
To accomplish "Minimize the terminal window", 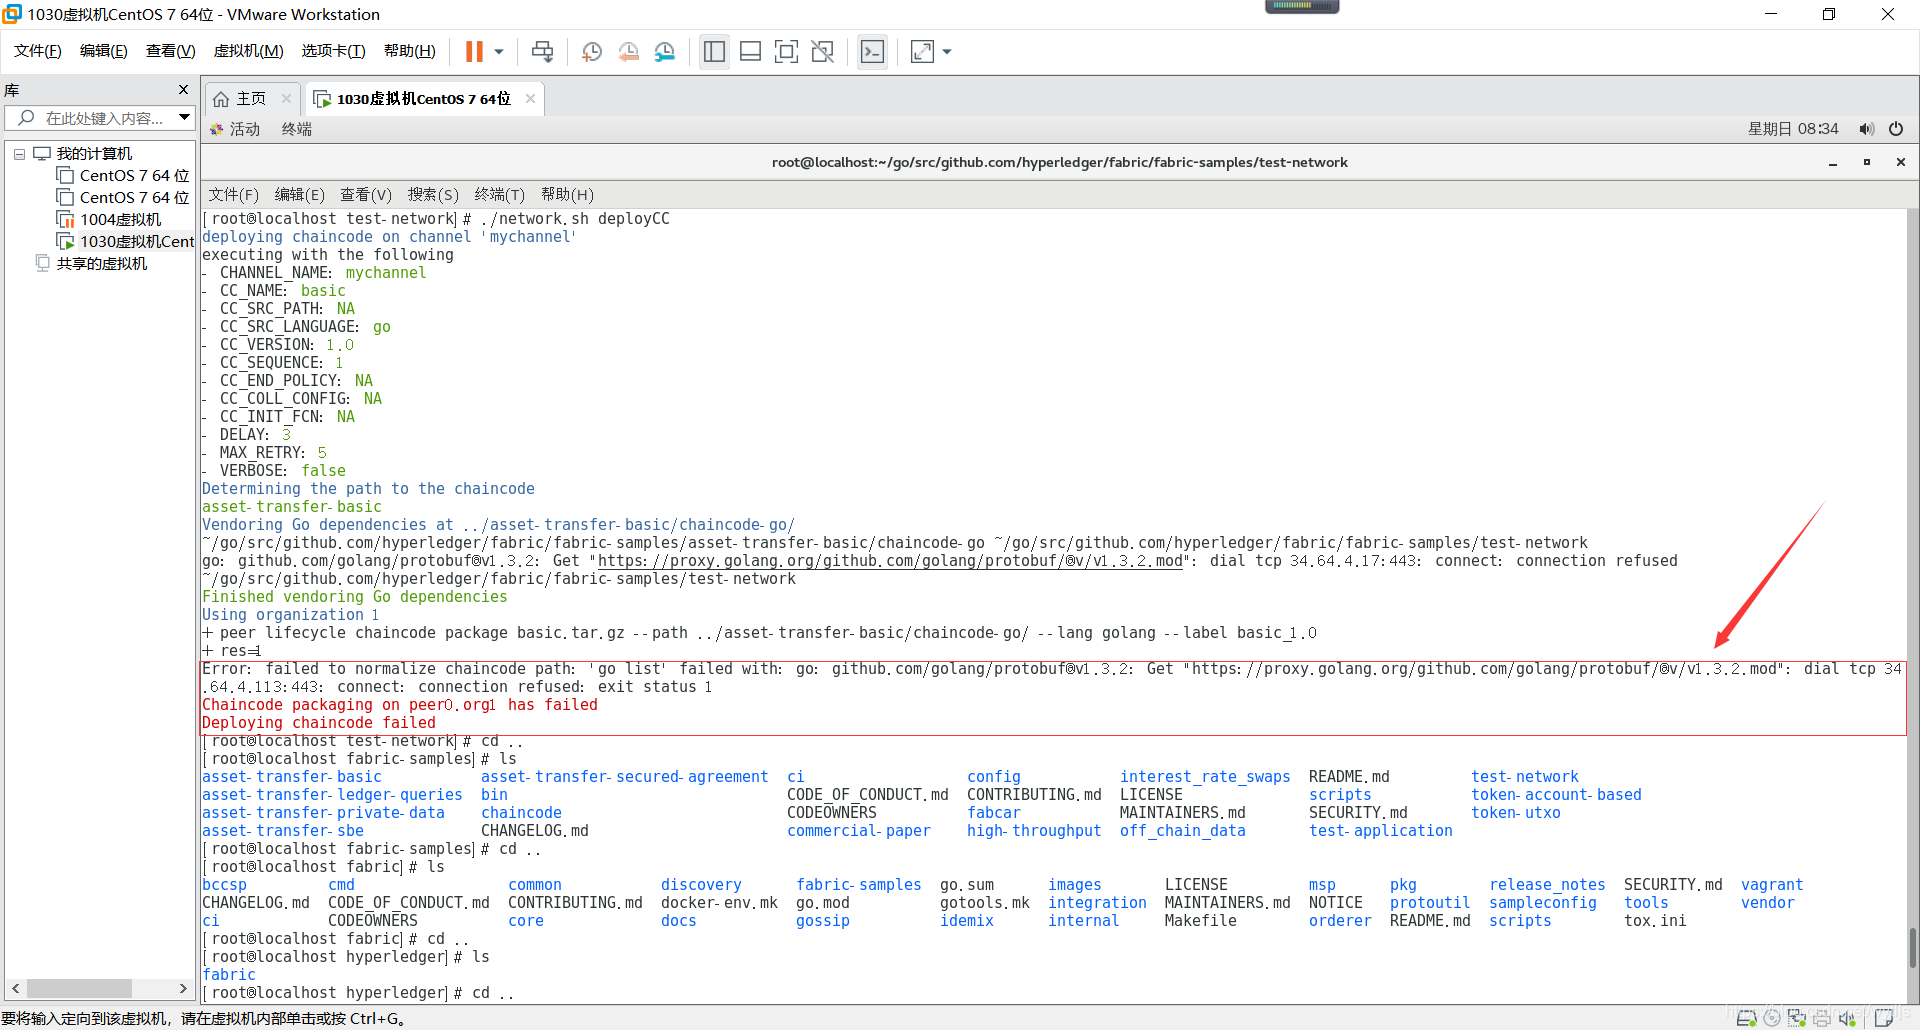I will pyautogui.click(x=1833, y=162).
